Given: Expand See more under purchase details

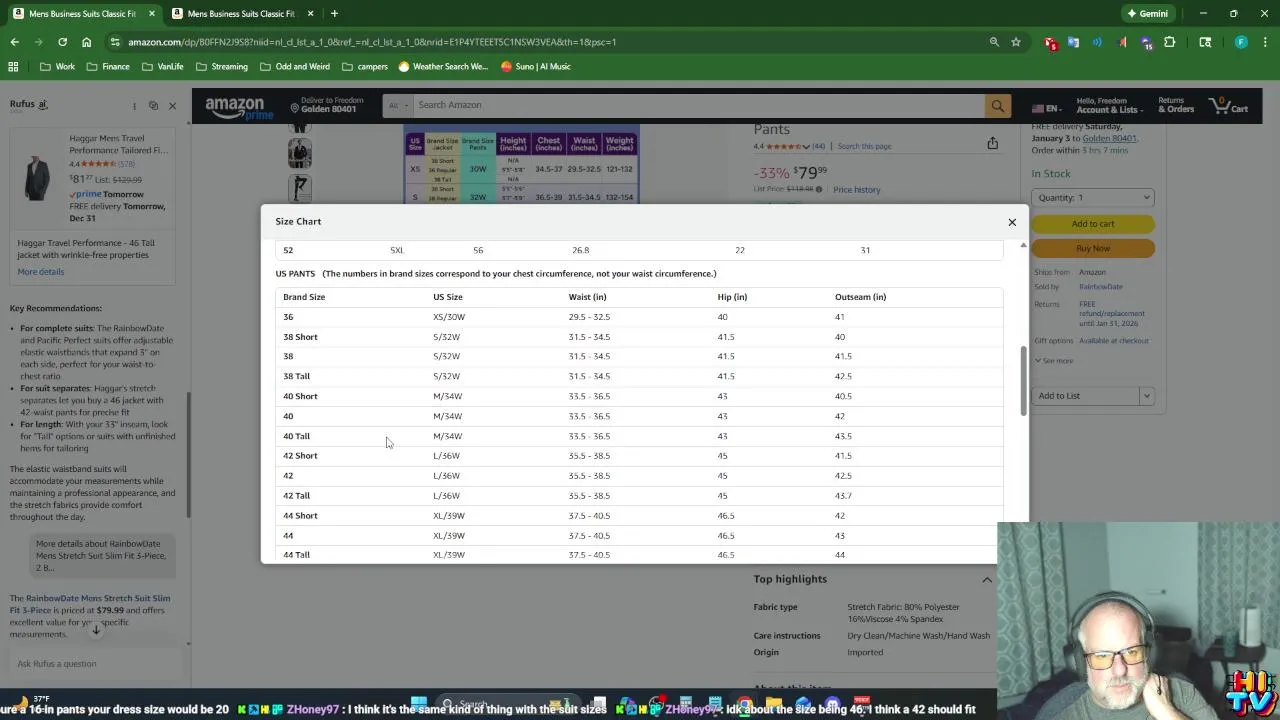Looking at the screenshot, I should pos(1054,360).
